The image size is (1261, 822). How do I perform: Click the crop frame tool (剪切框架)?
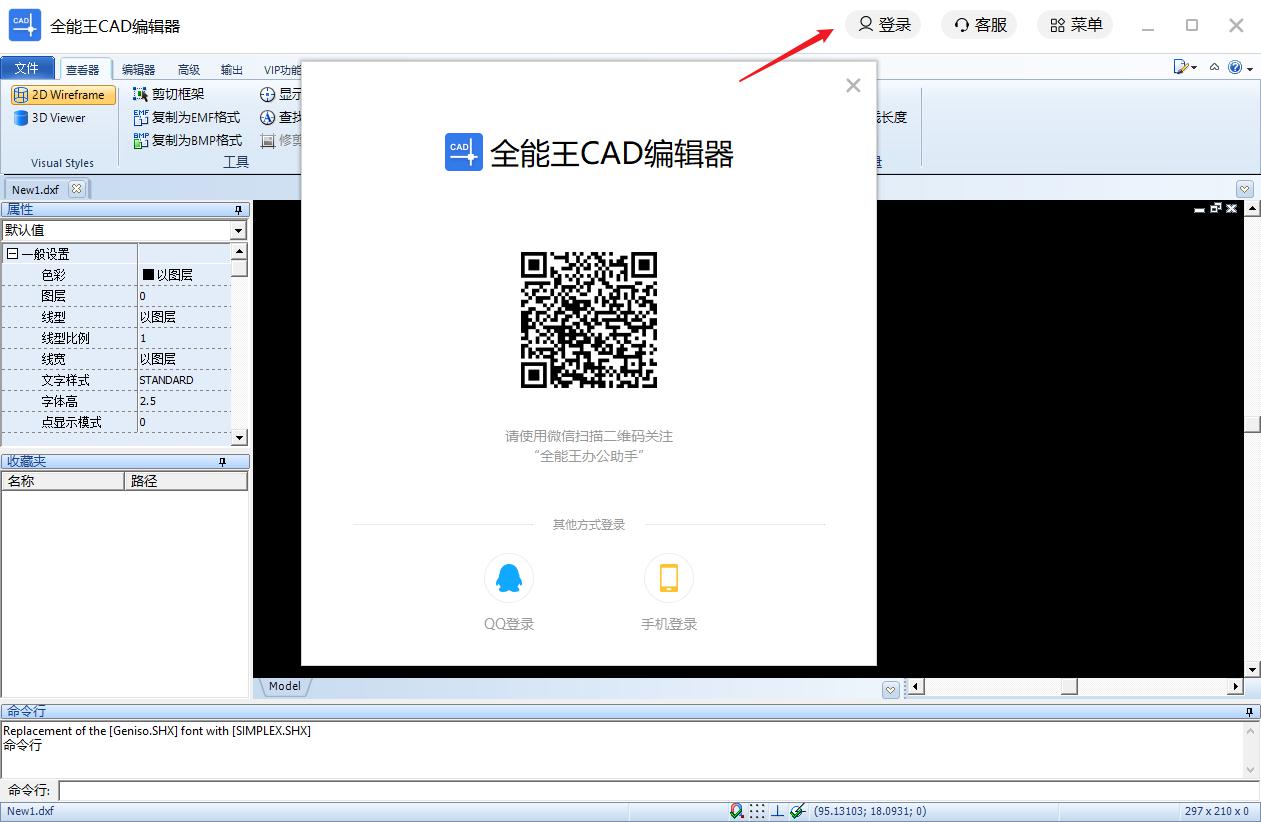coord(168,94)
